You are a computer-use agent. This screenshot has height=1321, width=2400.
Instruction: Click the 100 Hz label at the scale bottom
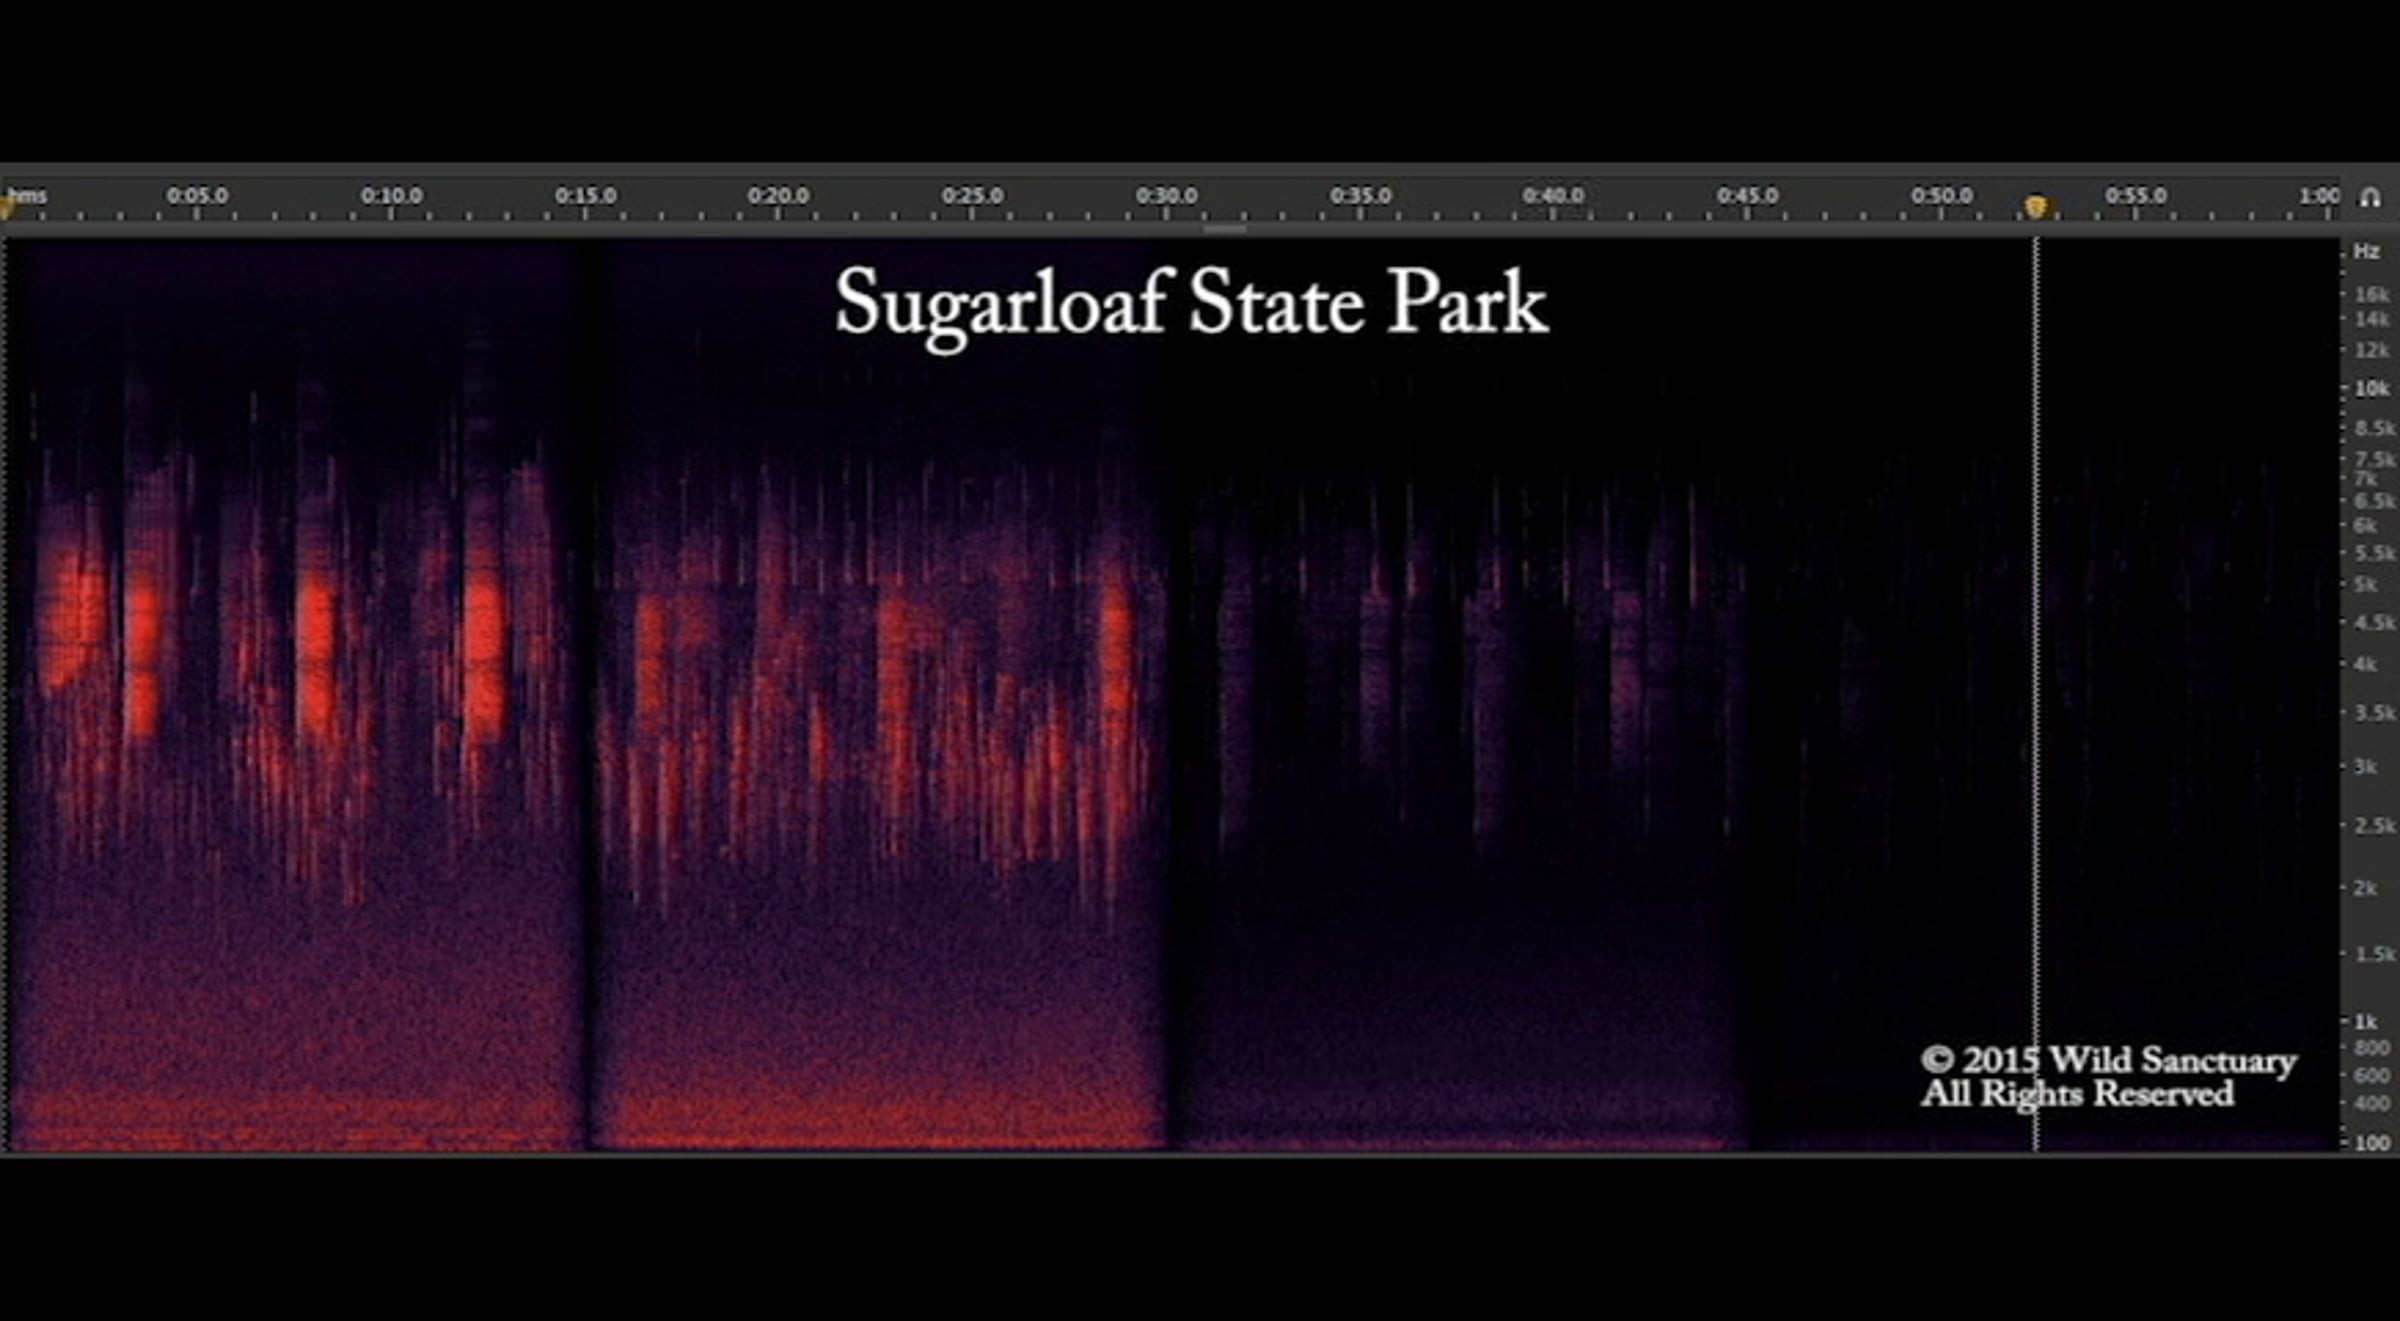click(x=2371, y=1142)
